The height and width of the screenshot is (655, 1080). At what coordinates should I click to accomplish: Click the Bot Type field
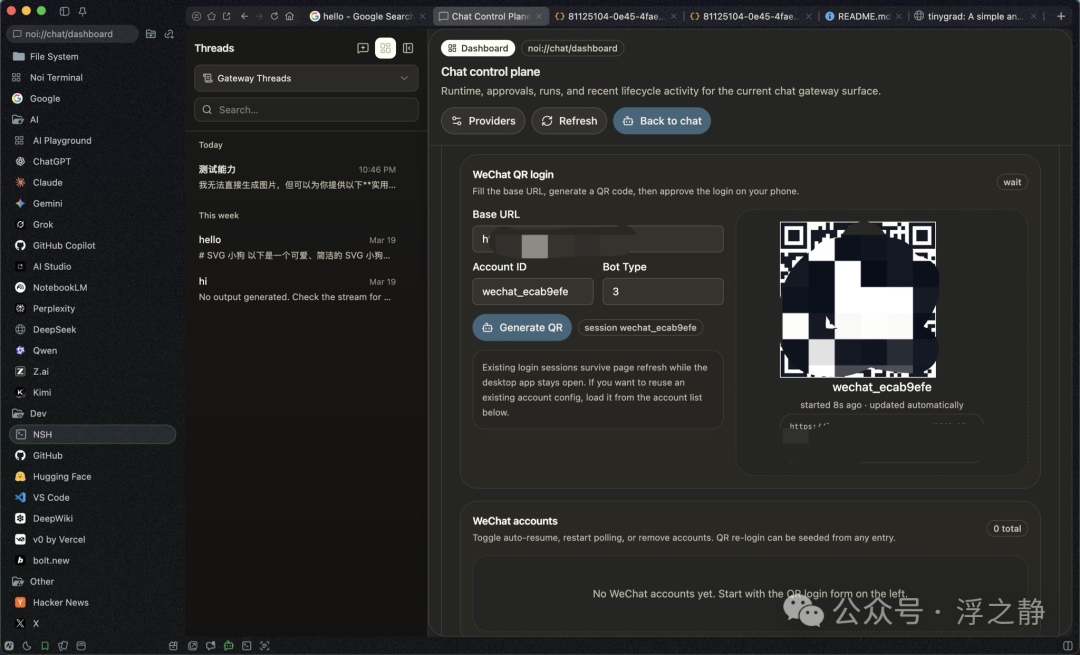663,291
